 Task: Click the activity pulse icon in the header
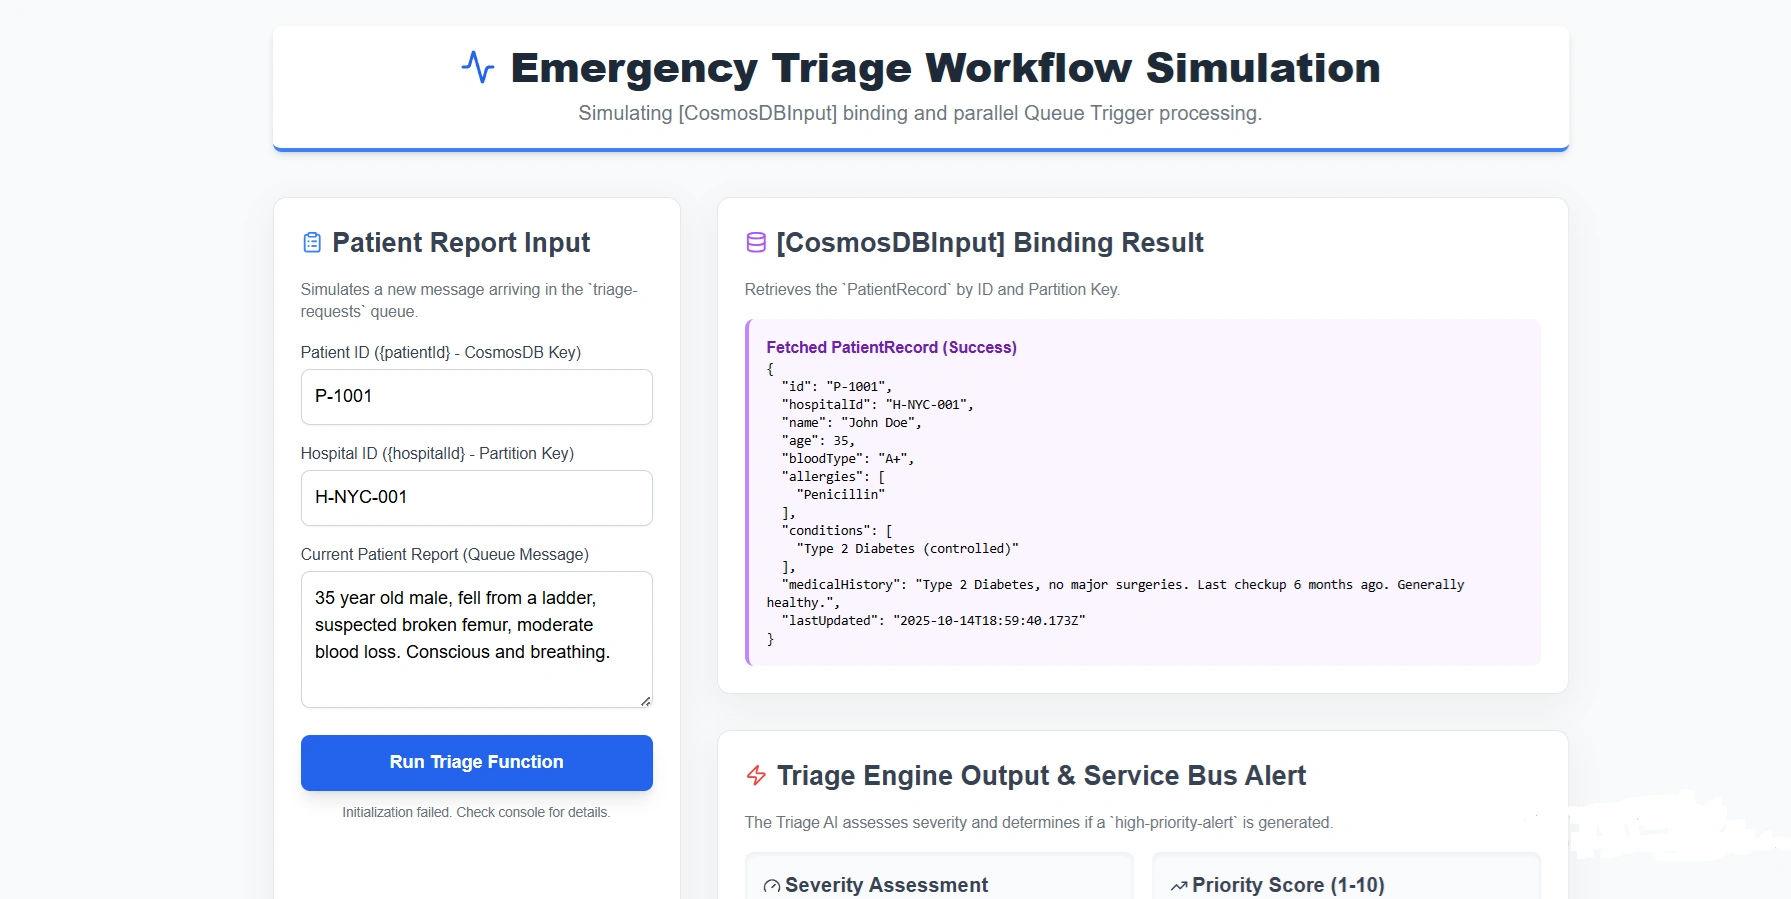pyautogui.click(x=478, y=67)
